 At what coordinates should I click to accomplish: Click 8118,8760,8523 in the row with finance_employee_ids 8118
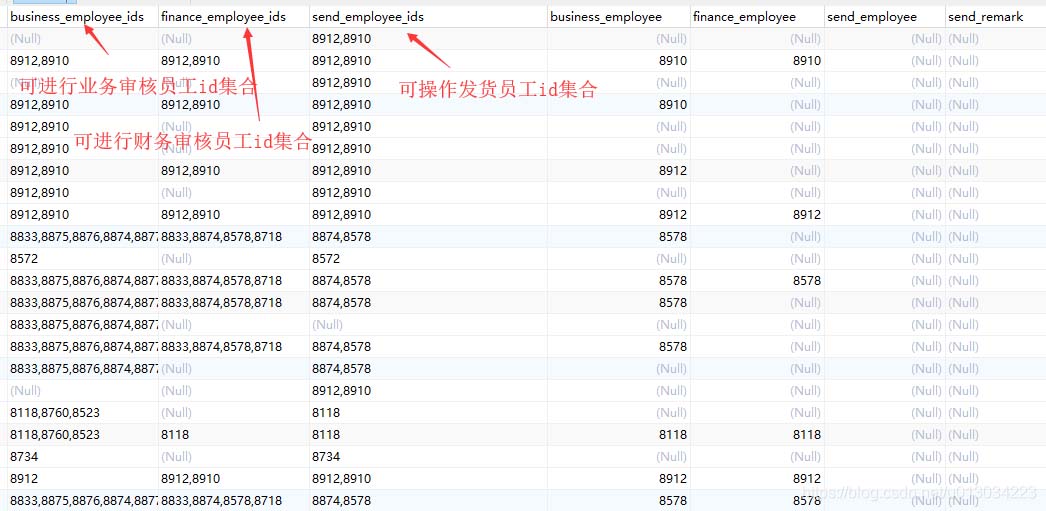(x=83, y=435)
